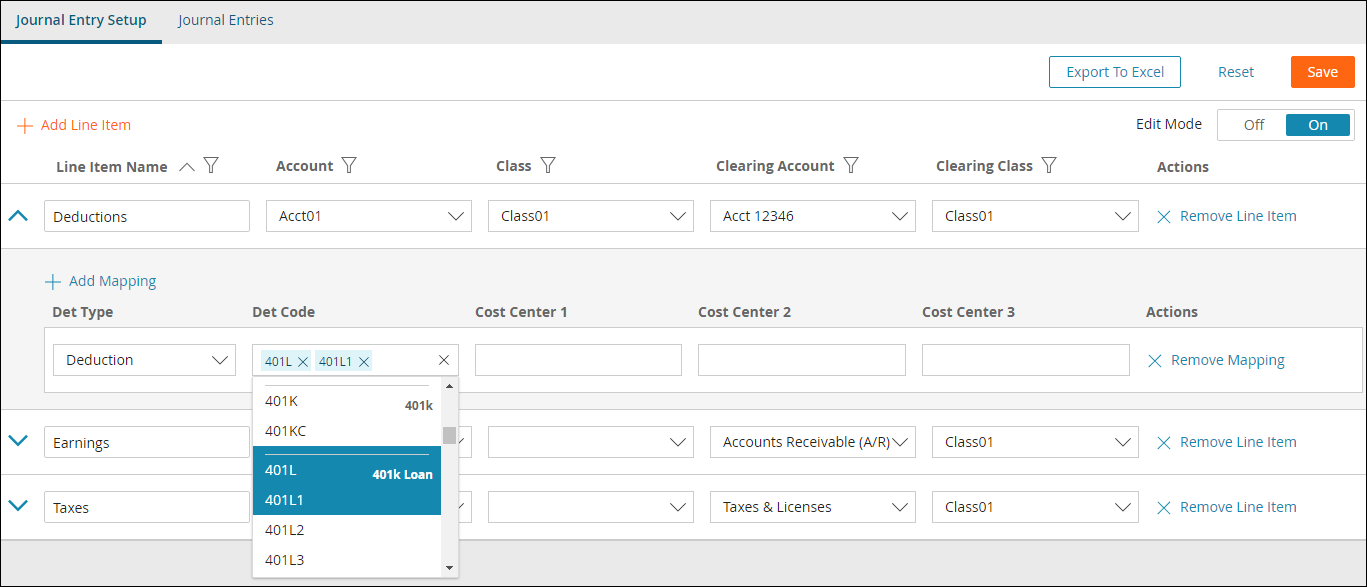
Task: Click Remove Line Item for Deductions
Action: pos(1238,216)
